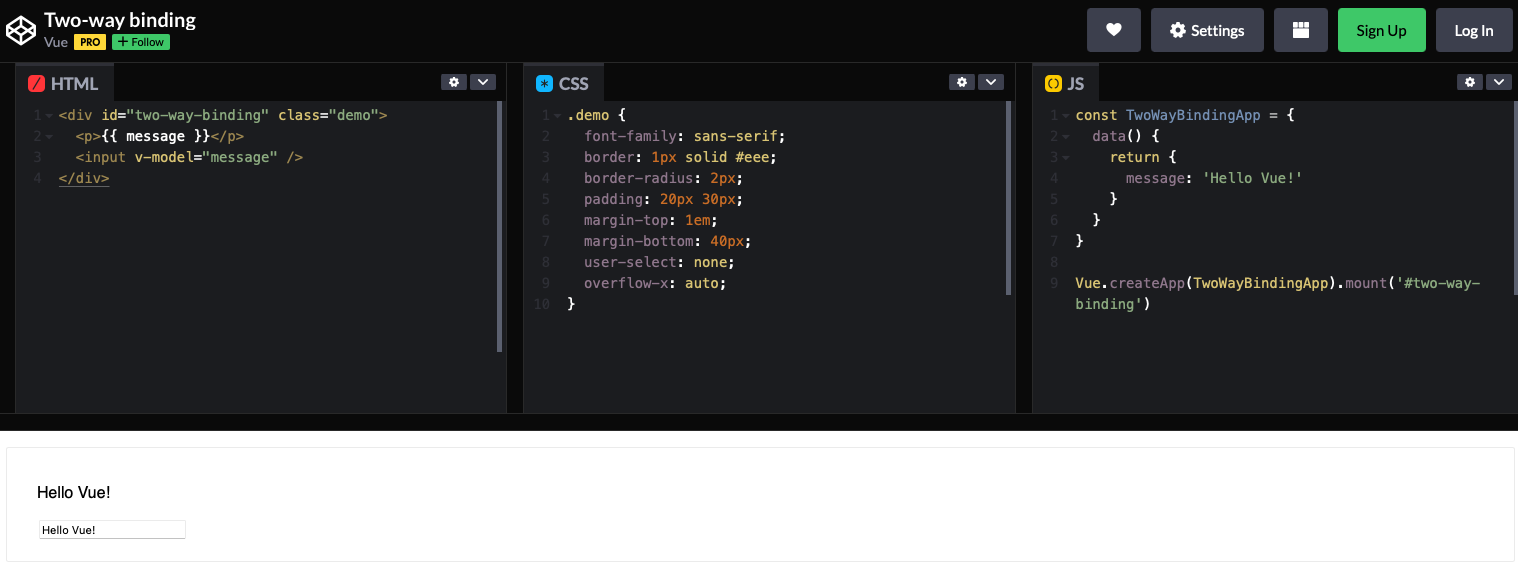Click '{{ message }}' interpolation in HTML

156,136
